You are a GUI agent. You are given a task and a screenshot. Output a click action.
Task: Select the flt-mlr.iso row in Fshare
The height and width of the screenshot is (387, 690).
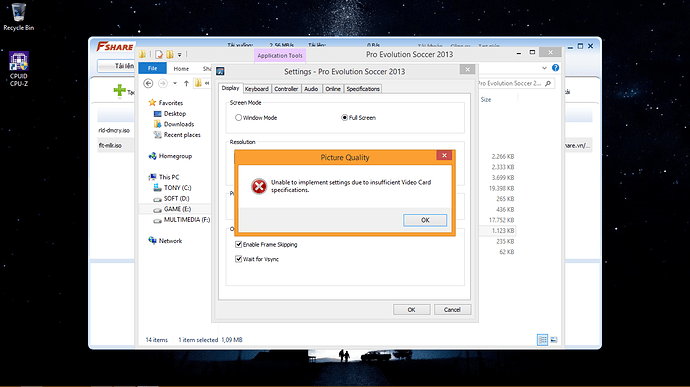[115, 145]
